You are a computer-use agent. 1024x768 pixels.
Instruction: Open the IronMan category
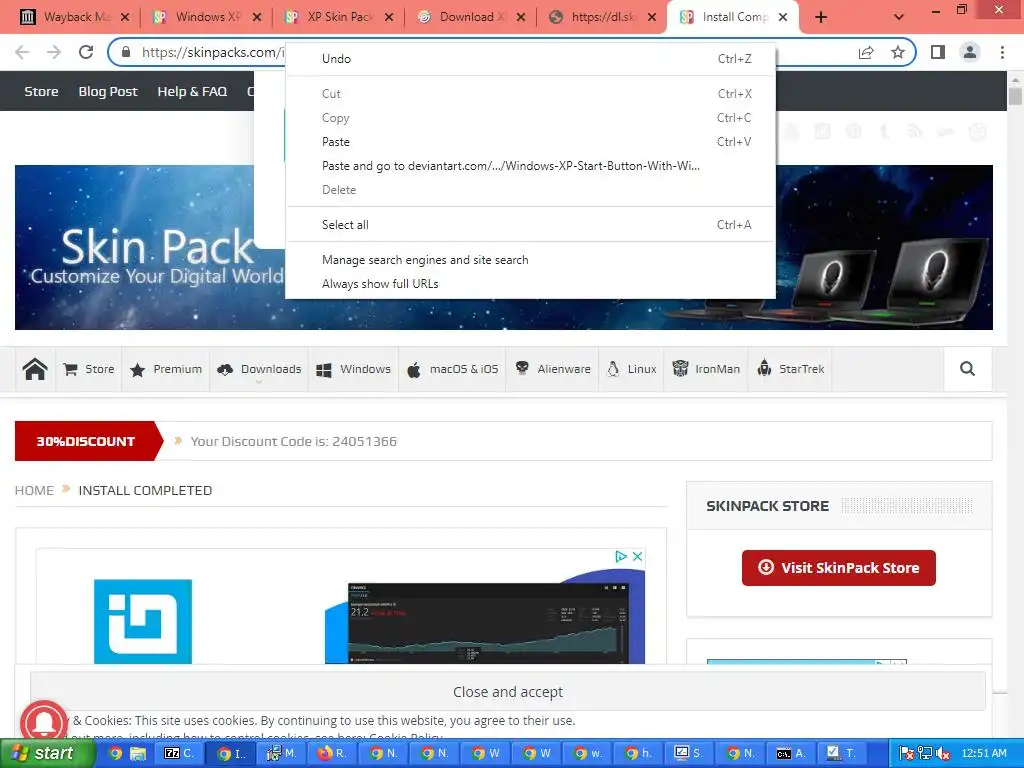[706, 369]
